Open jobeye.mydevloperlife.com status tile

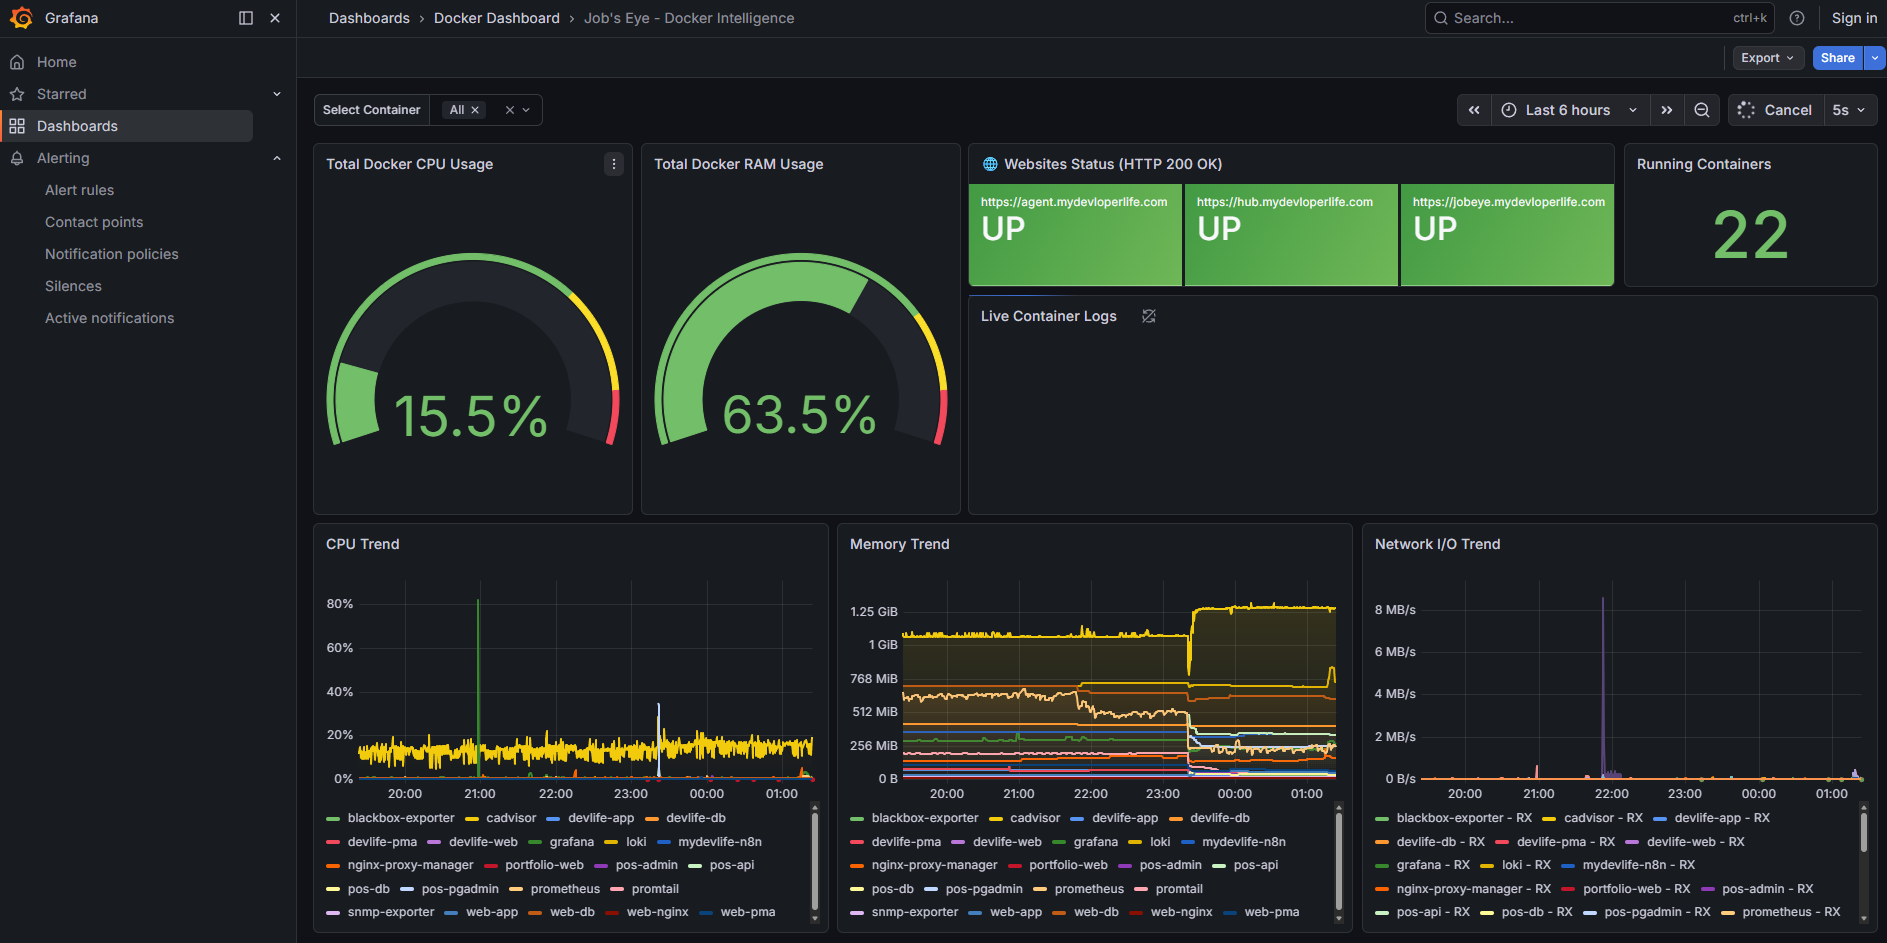[x=1507, y=235]
